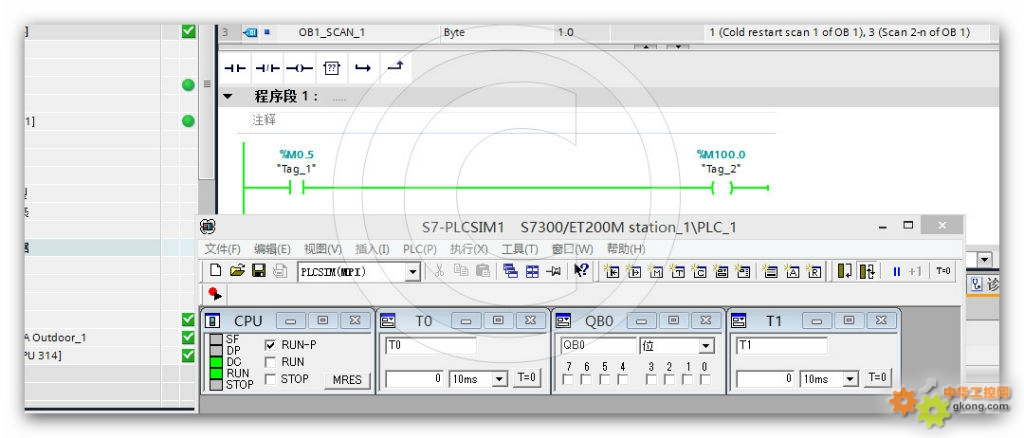The width and height of the screenshot is (1024, 438).
Task: Insert normally open contact in ladder toolbar
Action: tap(234, 68)
